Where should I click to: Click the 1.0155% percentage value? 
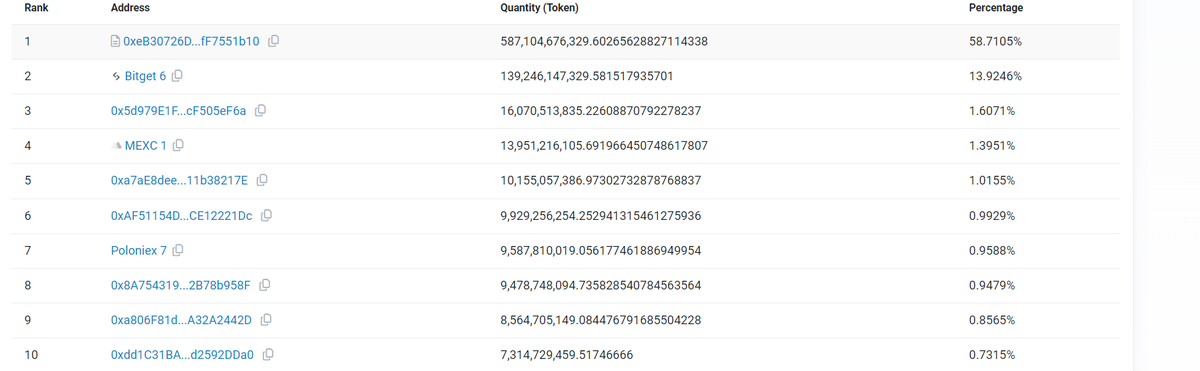pos(992,180)
